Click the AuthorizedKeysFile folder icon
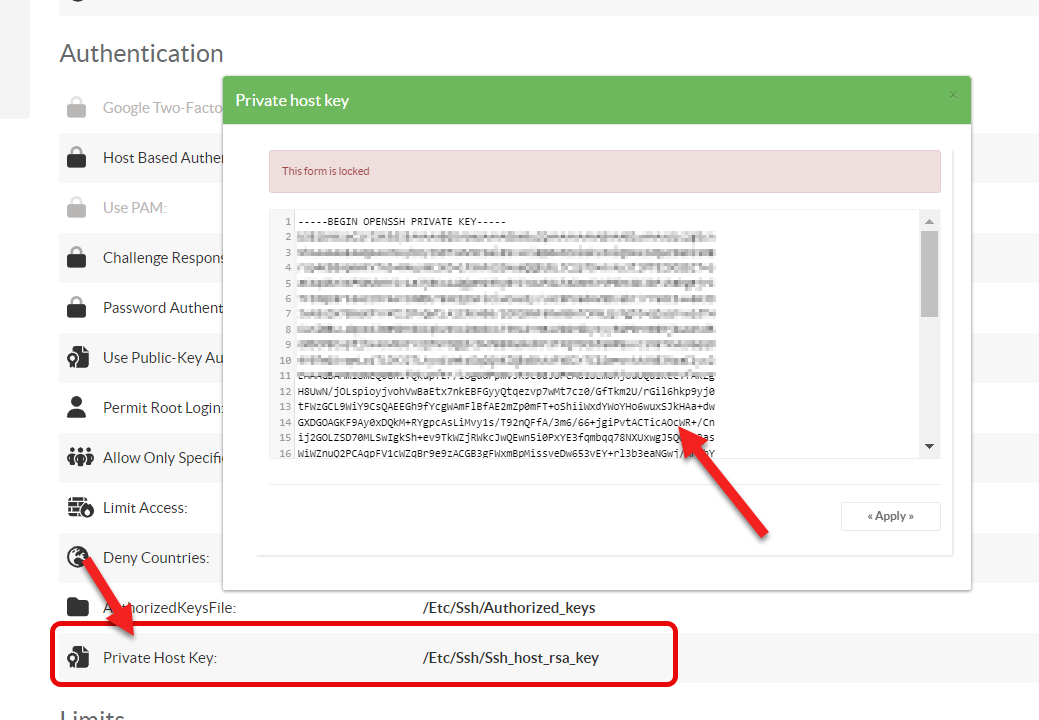The width and height of the screenshot is (1039, 720). coord(77,608)
